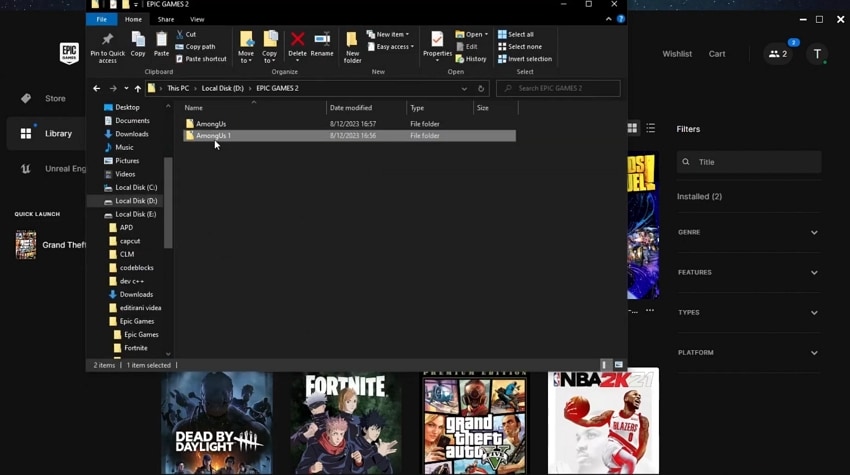Click Edit in Open group
The width and height of the screenshot is (850, 475).
(467, 47)
